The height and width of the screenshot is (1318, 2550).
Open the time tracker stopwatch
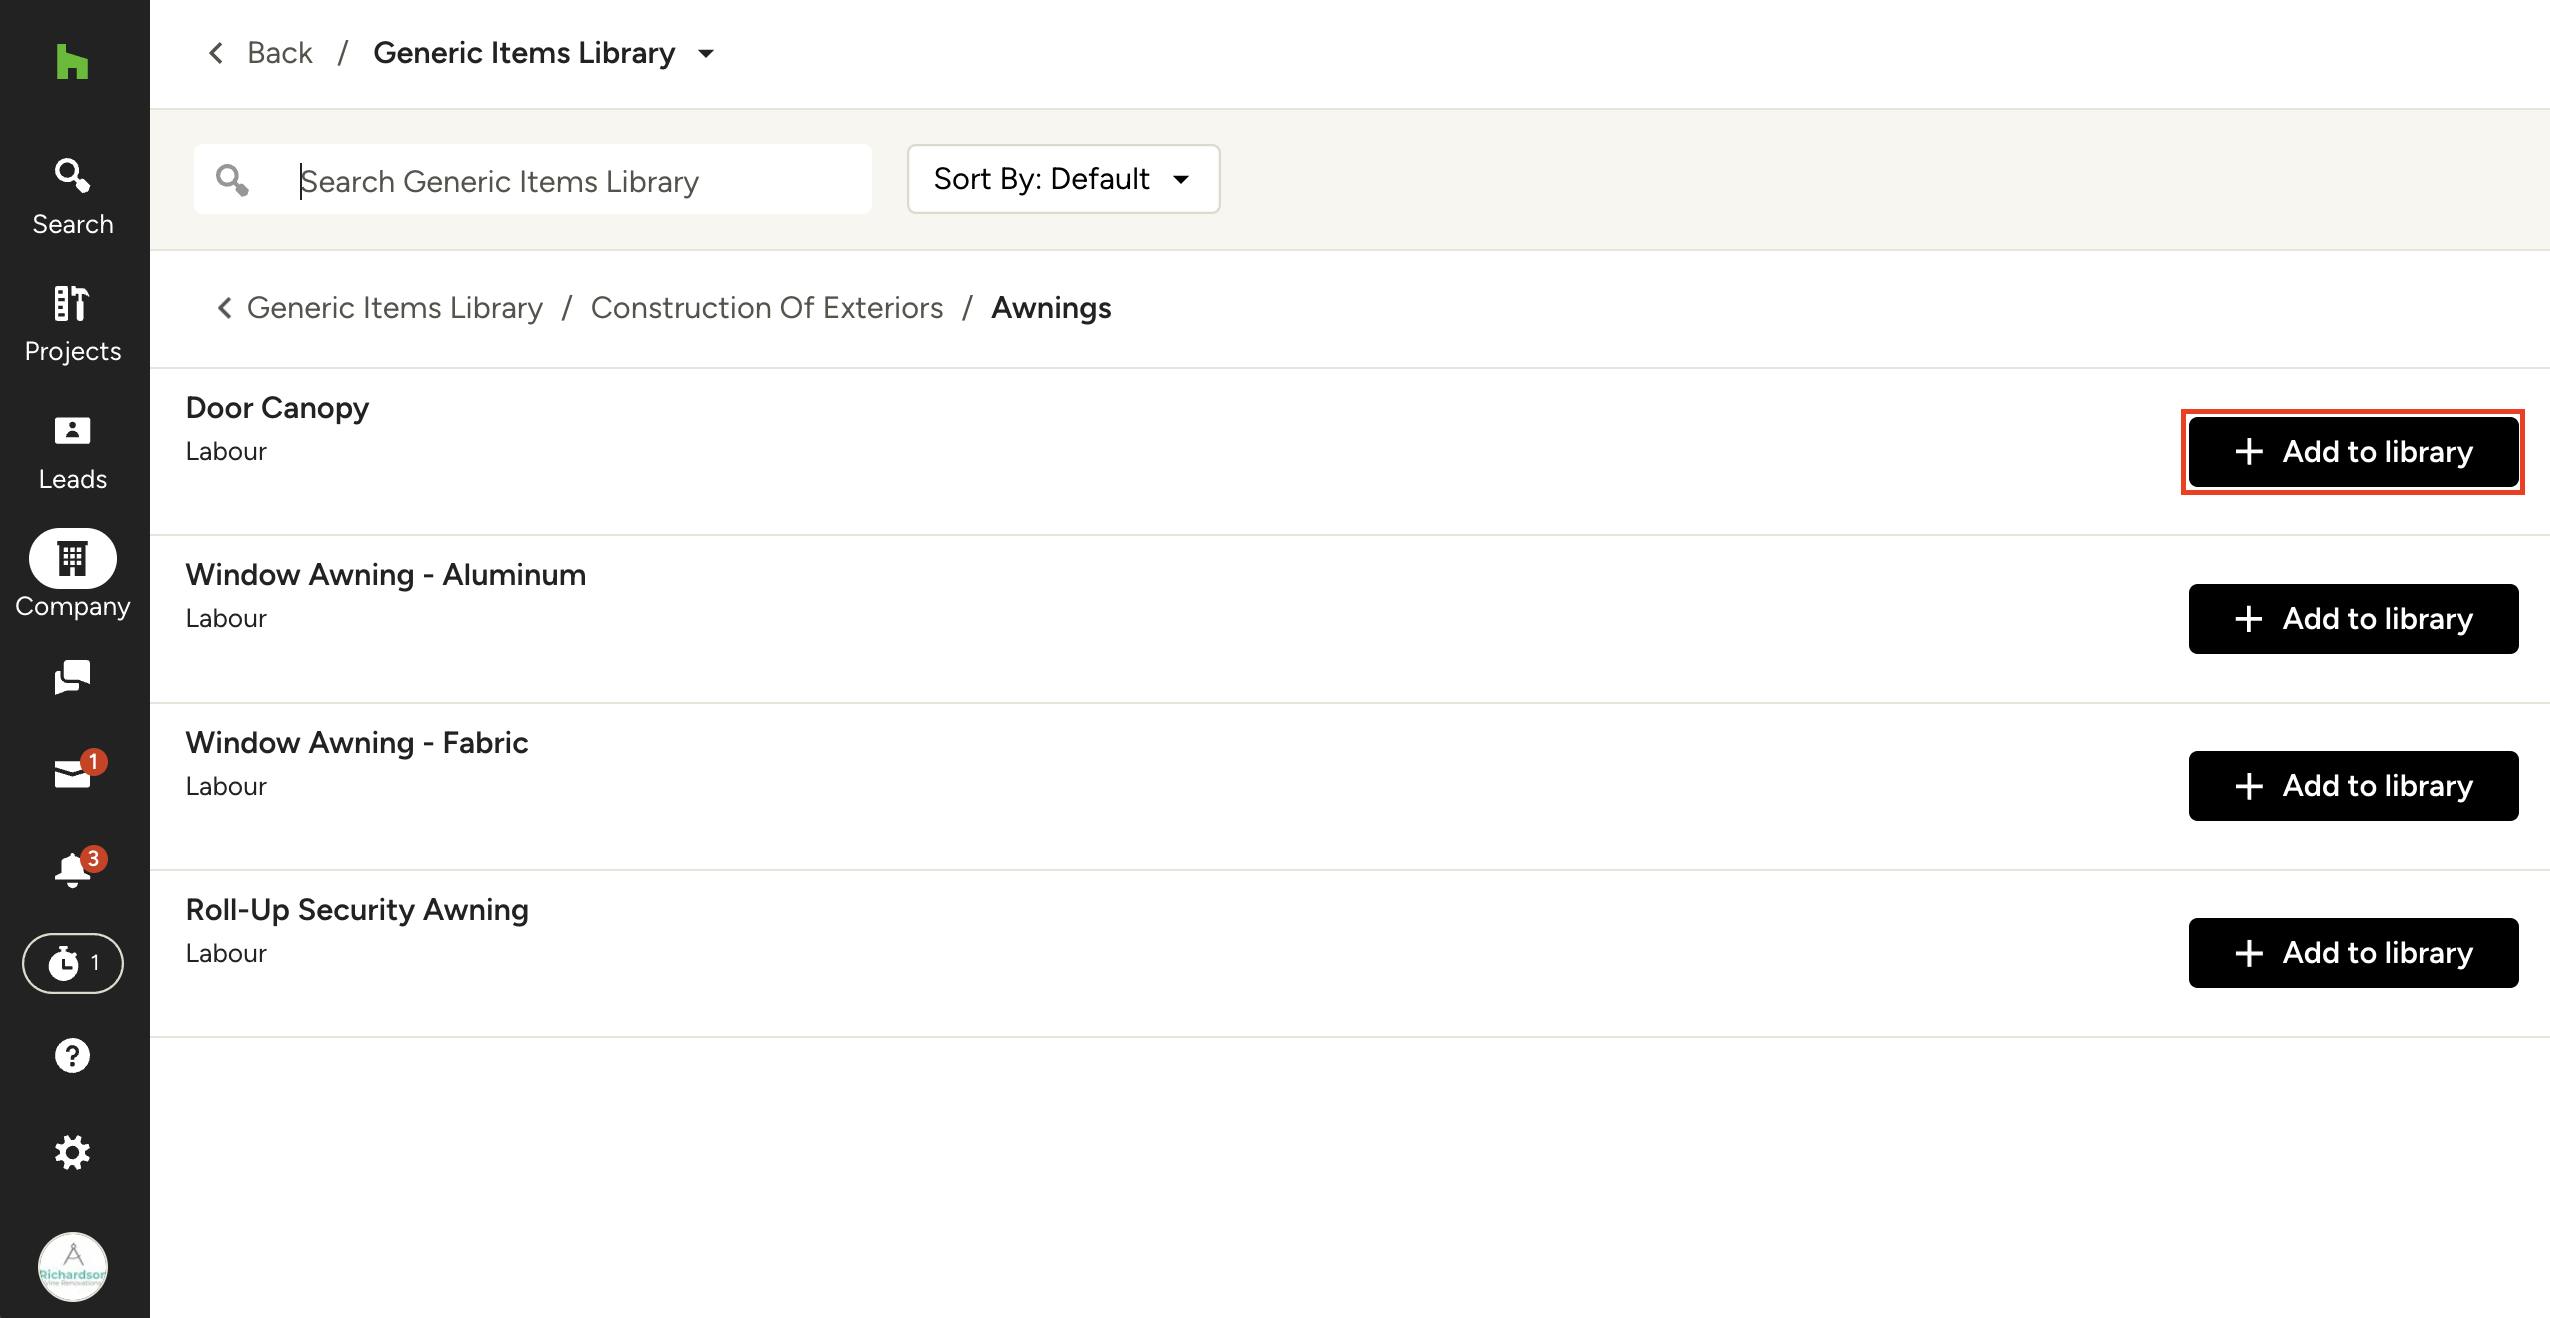click(72, 963)
